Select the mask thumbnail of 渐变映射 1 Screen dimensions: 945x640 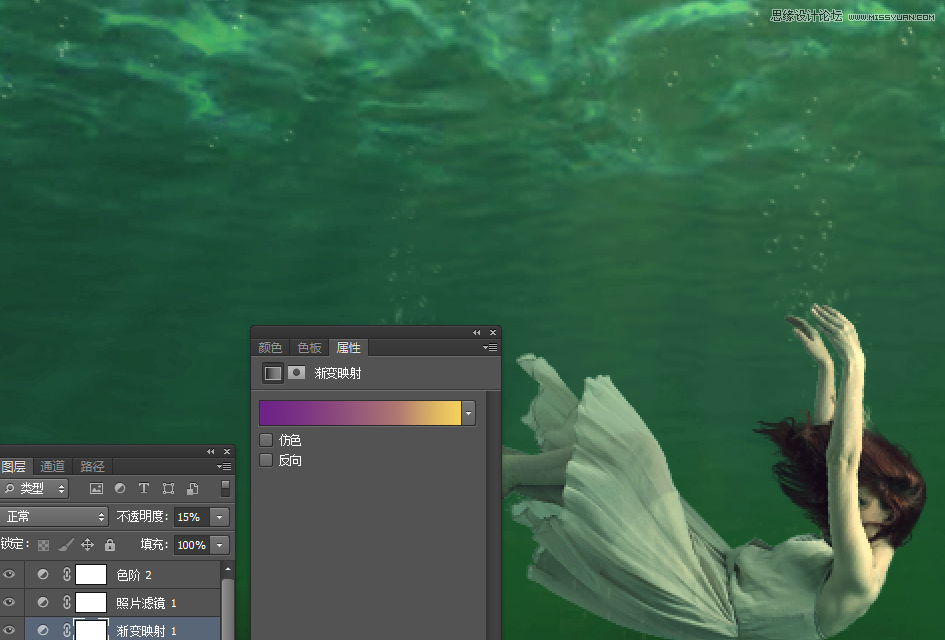pyautogui.click(x=91, y=630)
